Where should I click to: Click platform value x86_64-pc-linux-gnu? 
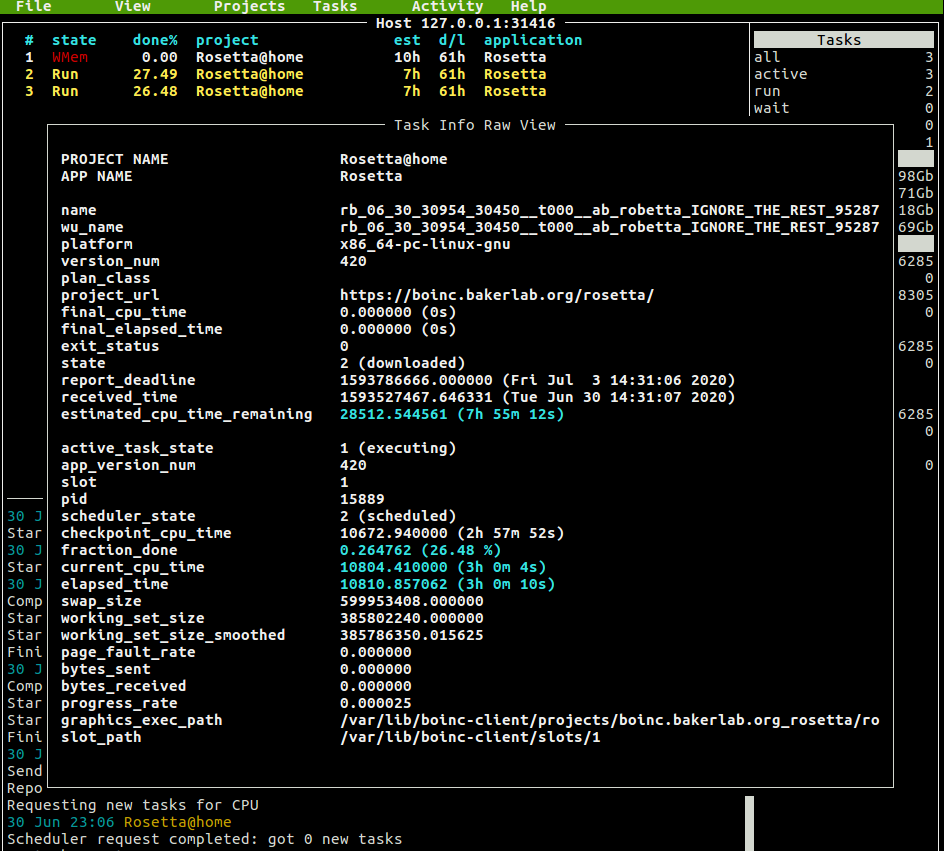(425, 244)
